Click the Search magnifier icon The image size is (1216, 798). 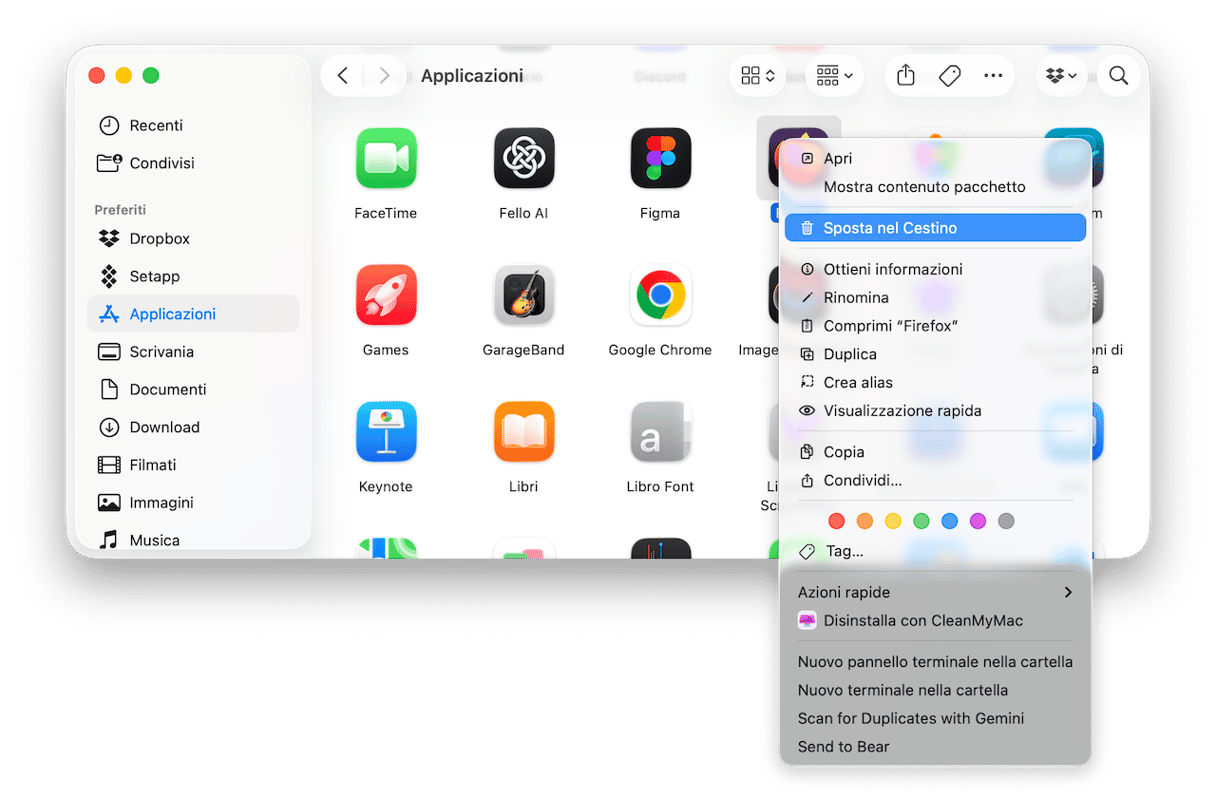[1119, 76]
